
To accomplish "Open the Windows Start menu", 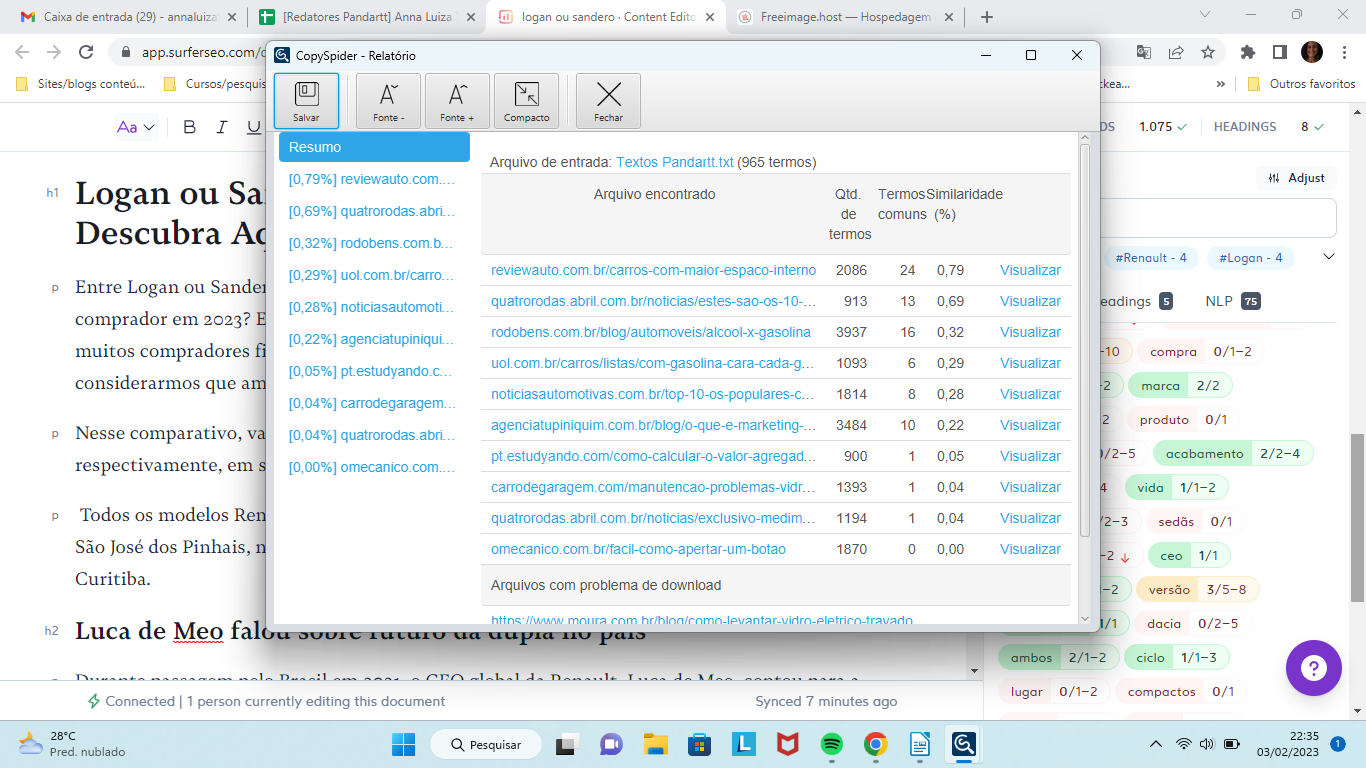I will click(403, 744).
